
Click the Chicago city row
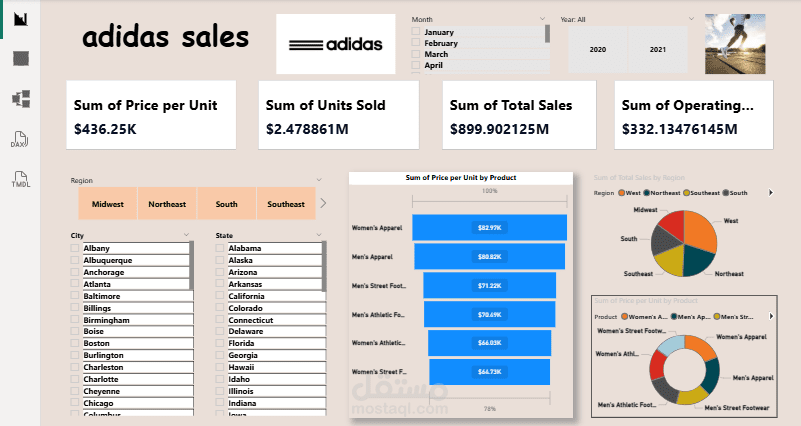(x=132, y=403)
